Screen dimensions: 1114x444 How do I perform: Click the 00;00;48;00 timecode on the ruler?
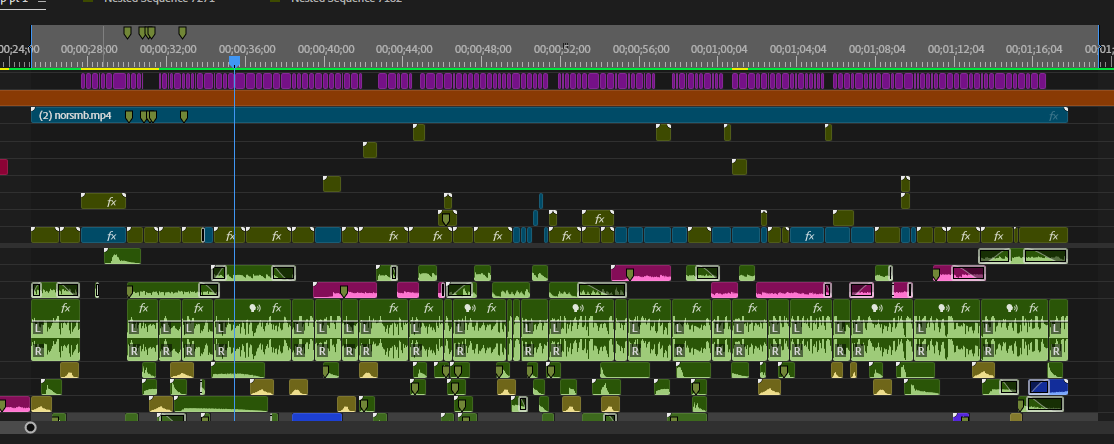(483, 49)
